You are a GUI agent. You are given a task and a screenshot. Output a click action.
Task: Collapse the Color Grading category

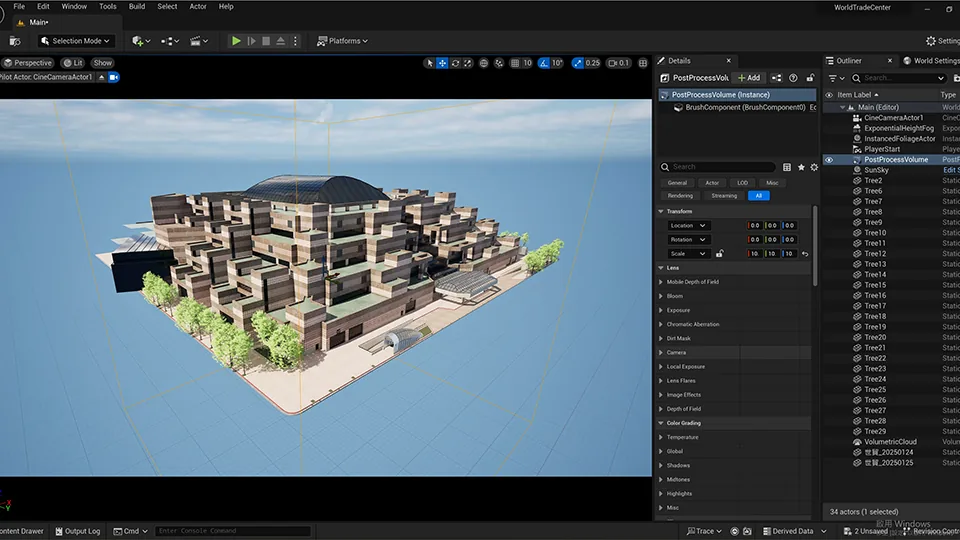[x=661, y=423]
